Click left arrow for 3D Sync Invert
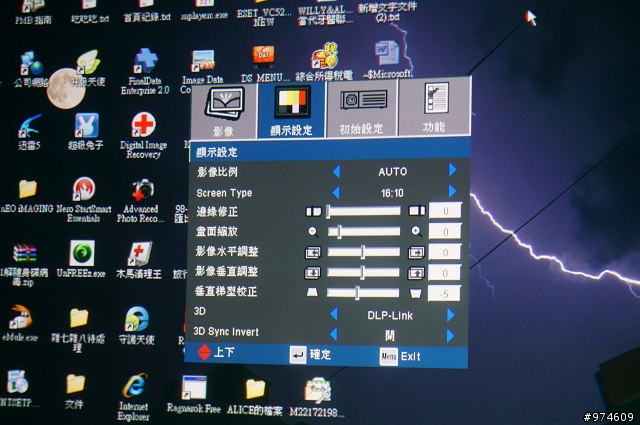Screen dimensions: 640x425 click(x=333, y=334)
